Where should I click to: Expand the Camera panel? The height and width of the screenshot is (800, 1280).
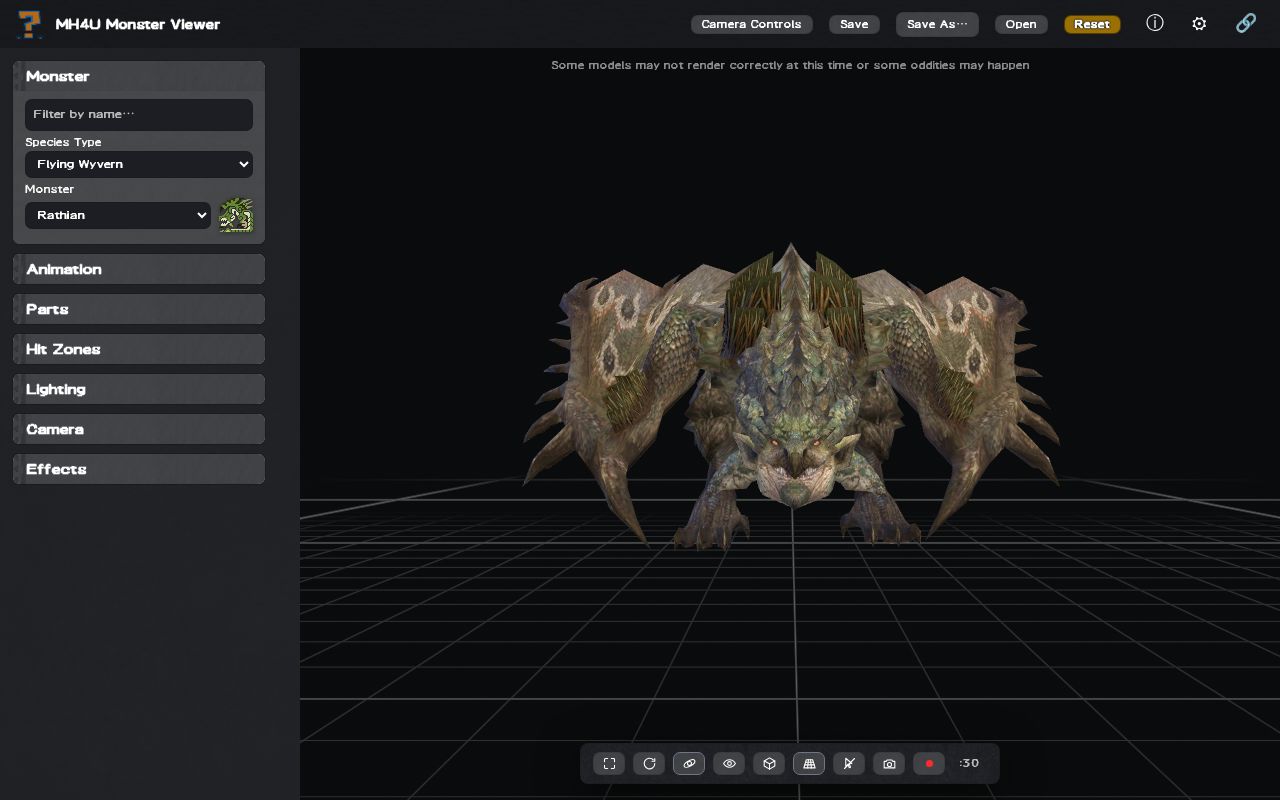pos(139,429)
